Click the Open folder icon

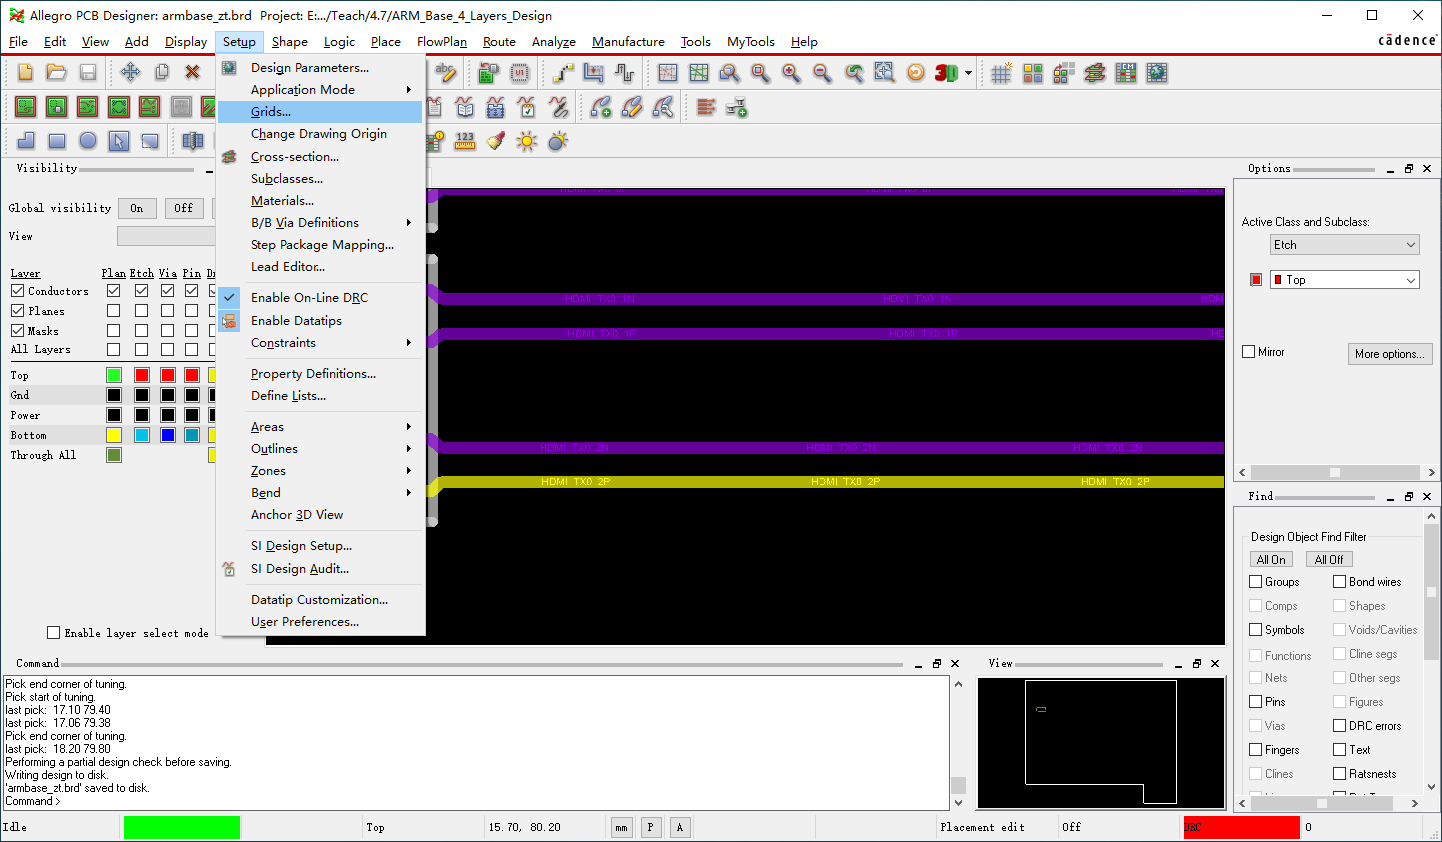tap(57, 72)
